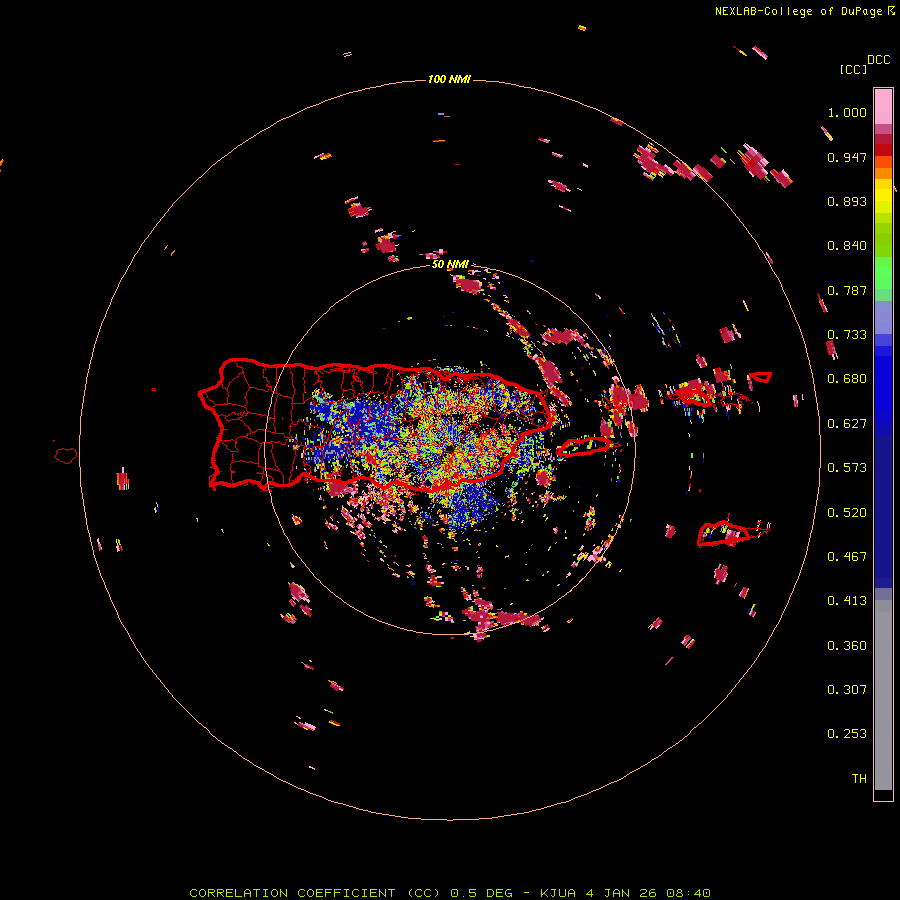Image resolution: width=900 pixels, height=900 pixels.
Task: Click the 0.840 scale value
Action: tap(847, 246)
